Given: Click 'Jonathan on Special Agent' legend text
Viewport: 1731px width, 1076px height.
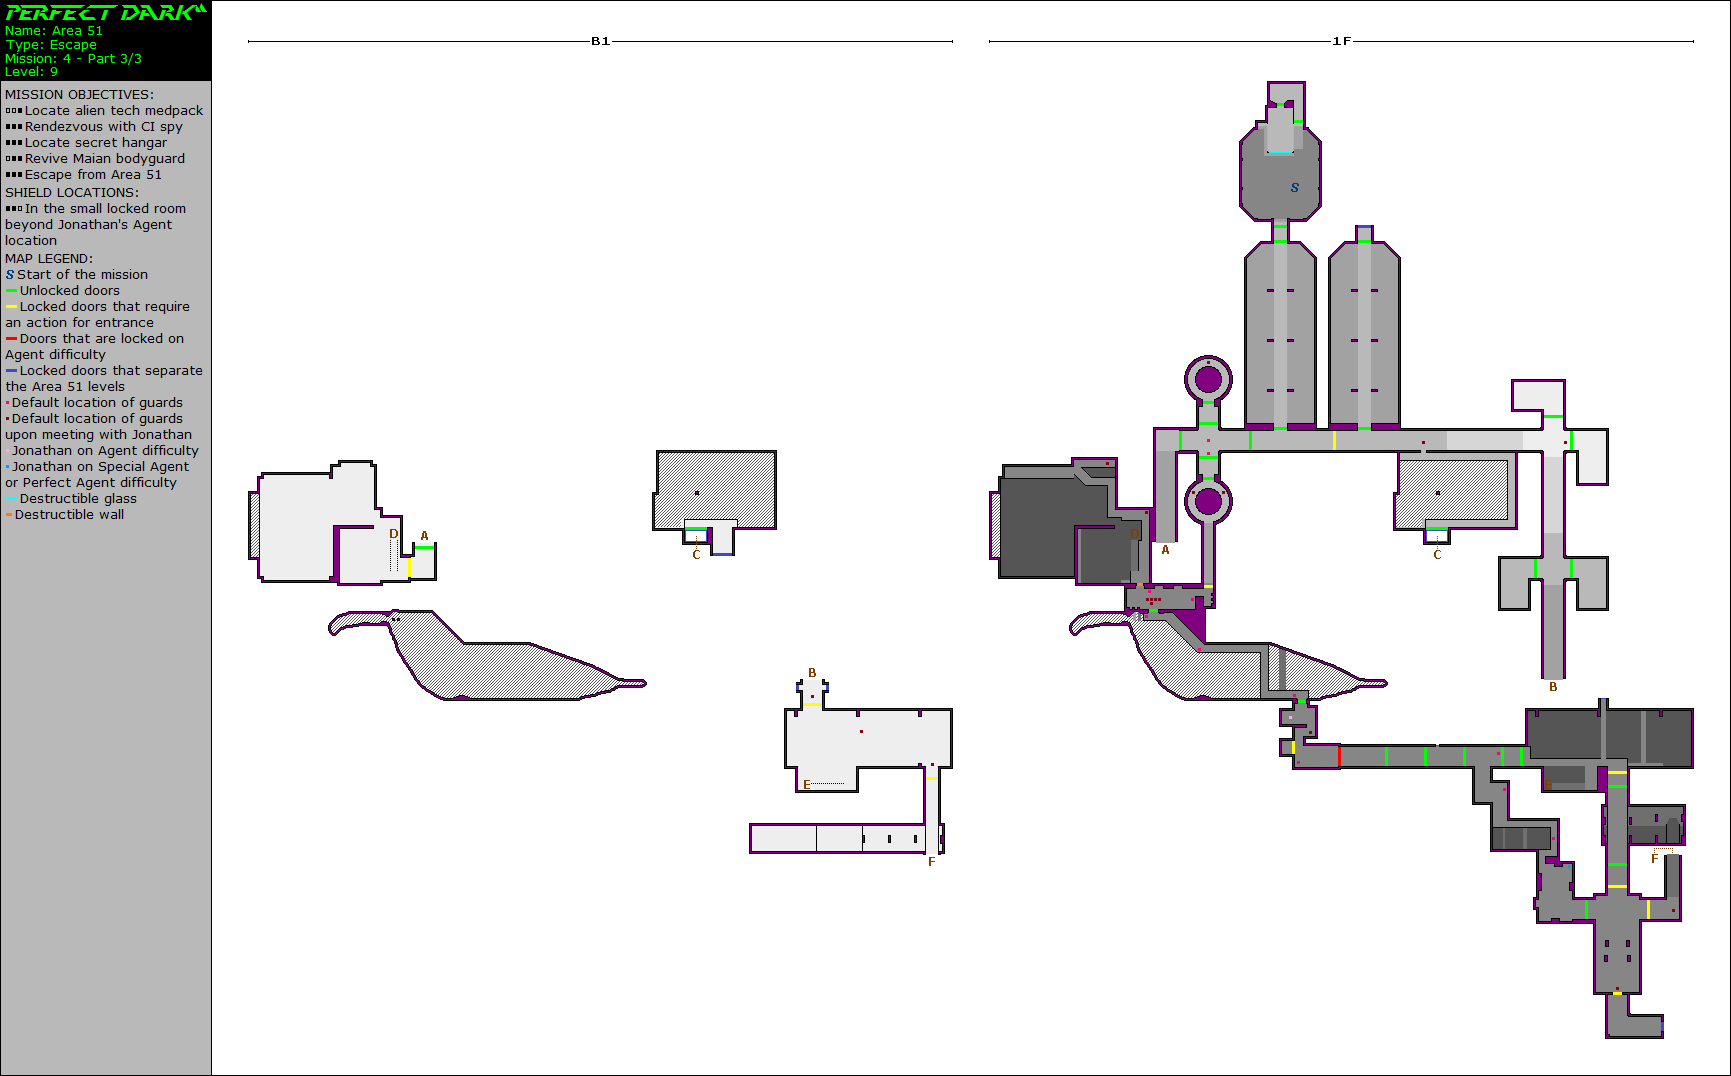Looking at the screenshot, I should click(100, 467).
